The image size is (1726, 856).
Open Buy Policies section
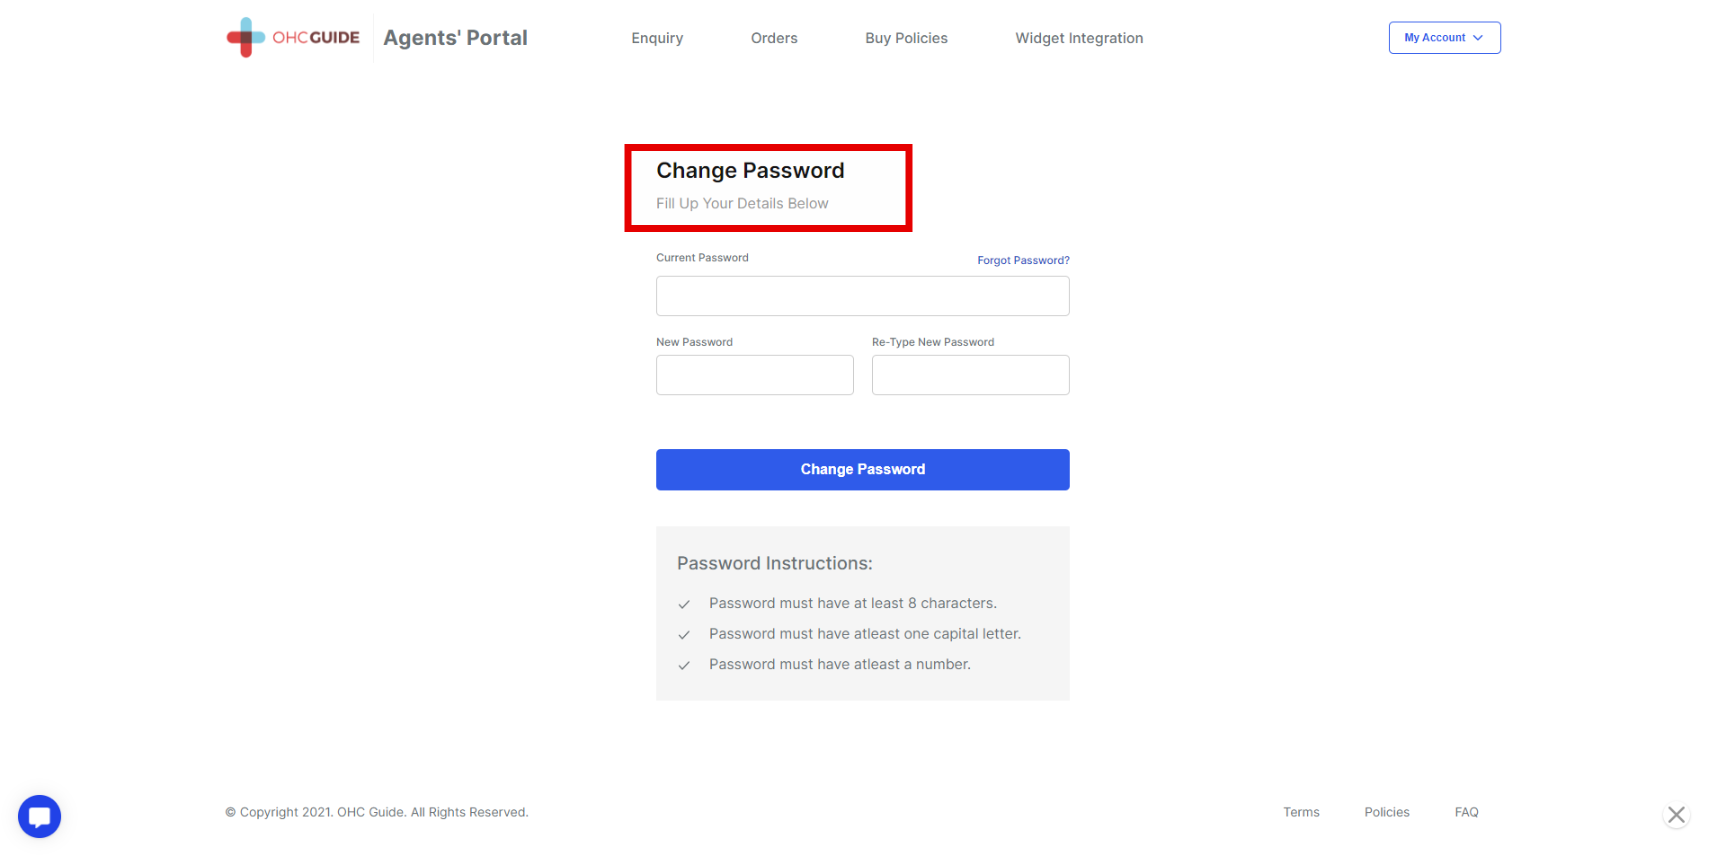(906, 38)
